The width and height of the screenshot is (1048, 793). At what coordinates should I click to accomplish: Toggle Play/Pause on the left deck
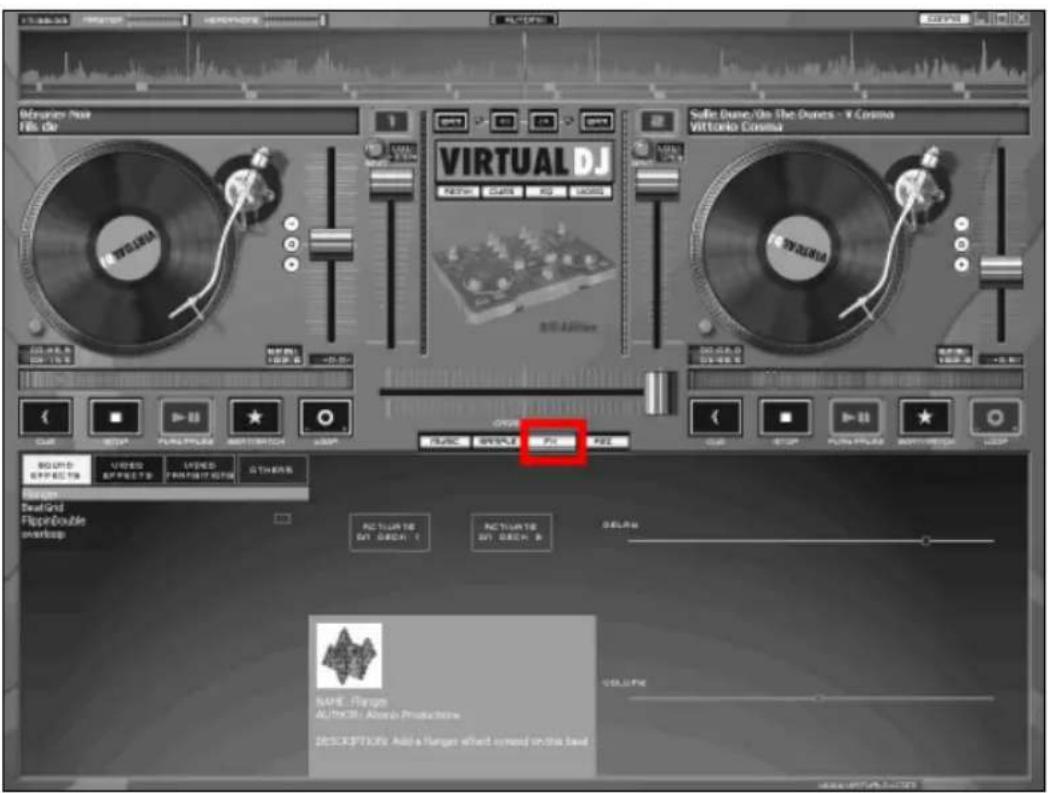tap(186, 417)
